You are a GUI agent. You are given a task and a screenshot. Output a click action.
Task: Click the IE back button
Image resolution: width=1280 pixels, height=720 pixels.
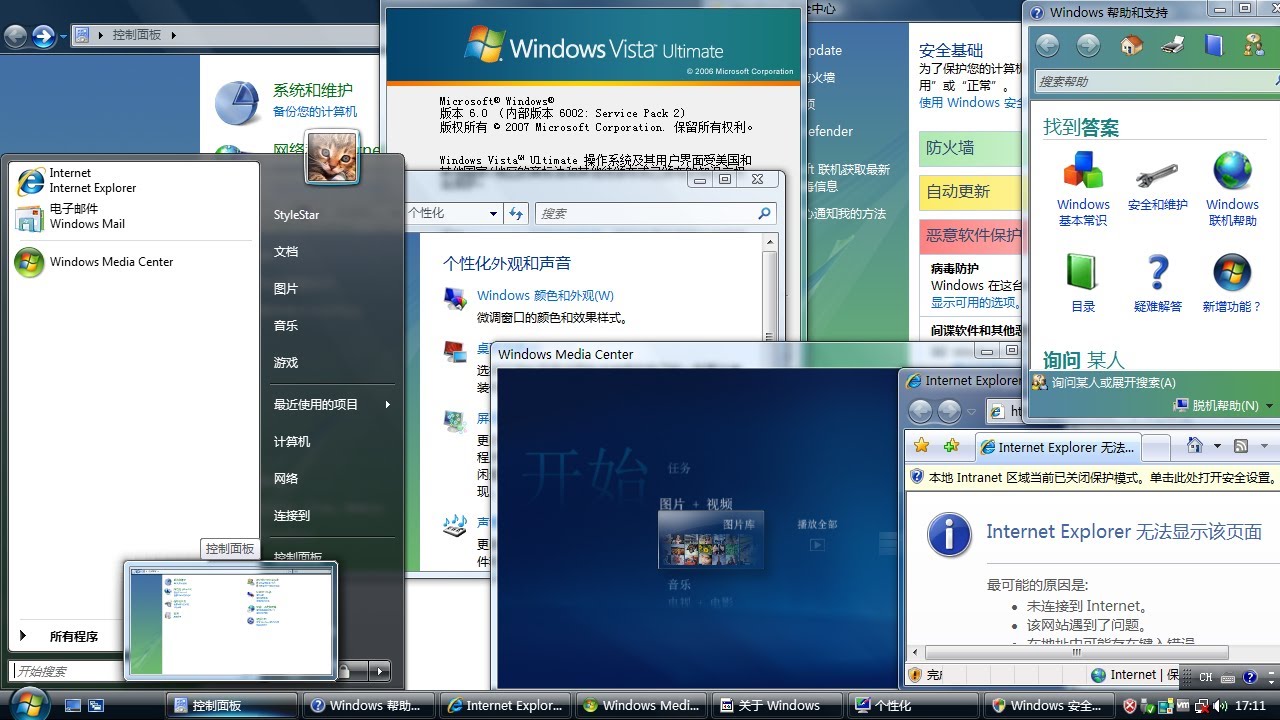(x=920, y=411)
